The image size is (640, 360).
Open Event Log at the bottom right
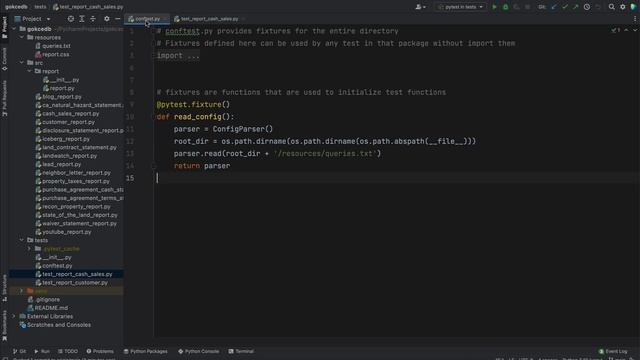(x=613, y=351)
